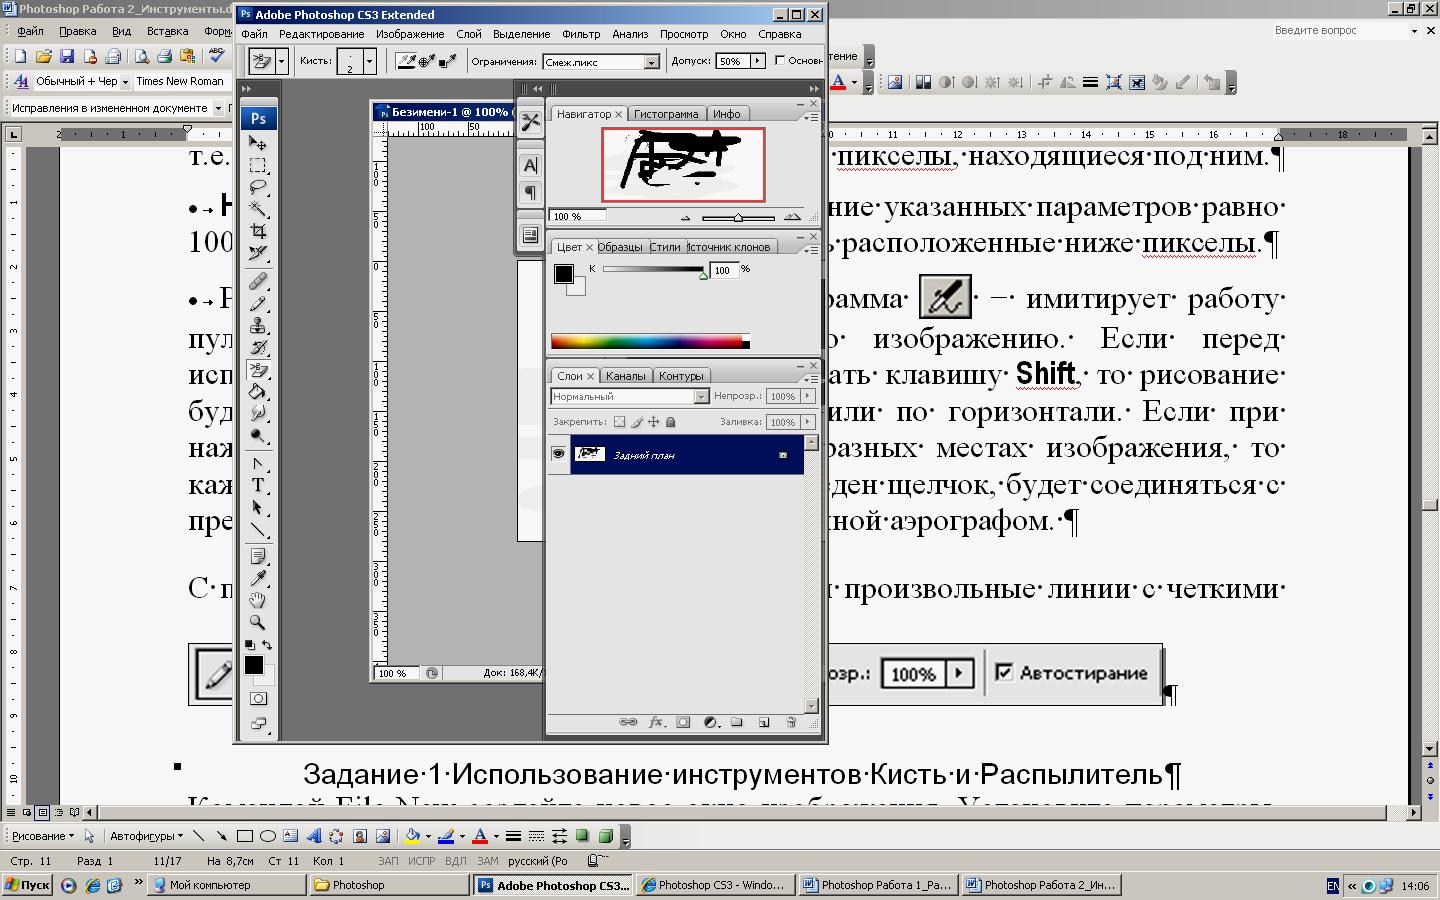Open the Character panel icon
The image size is (1440, 900).
[530, 165]
